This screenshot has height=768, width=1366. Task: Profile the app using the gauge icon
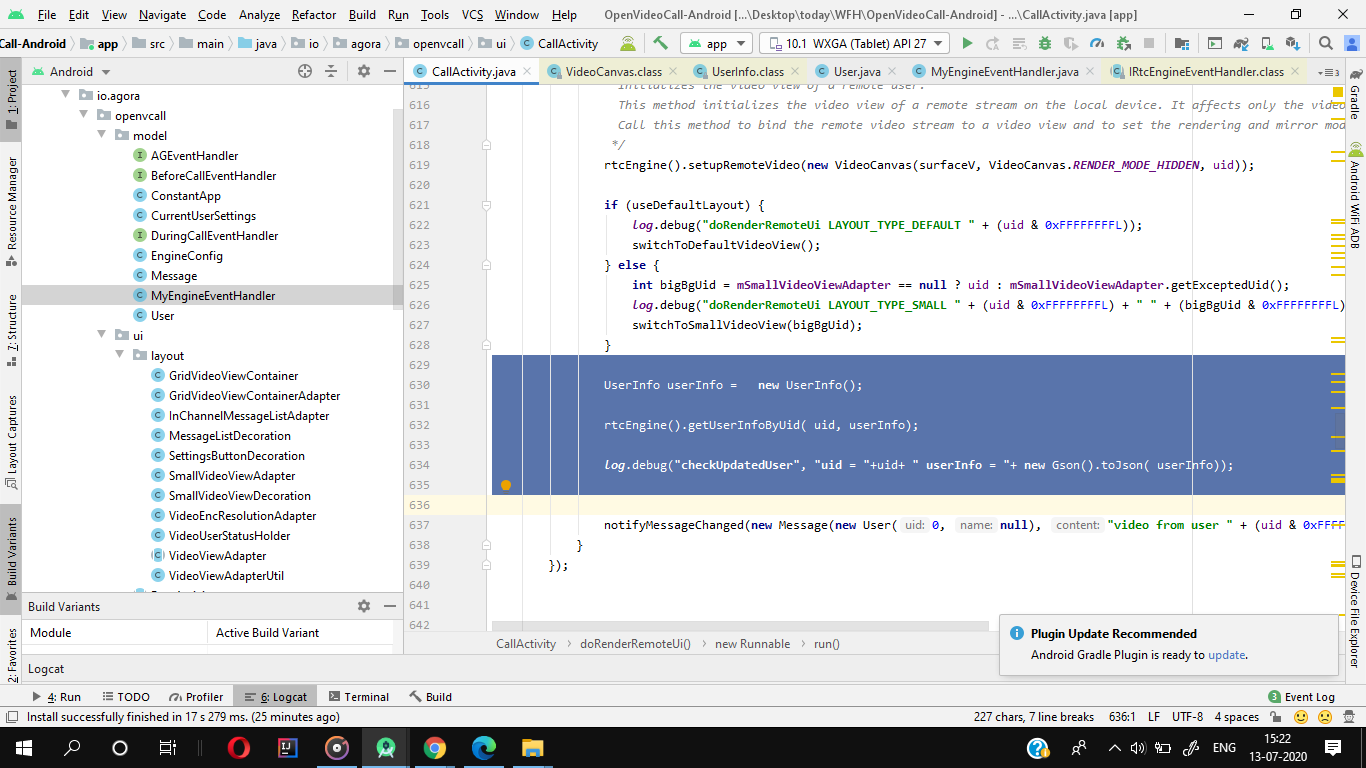click(x=1097, y=44)
